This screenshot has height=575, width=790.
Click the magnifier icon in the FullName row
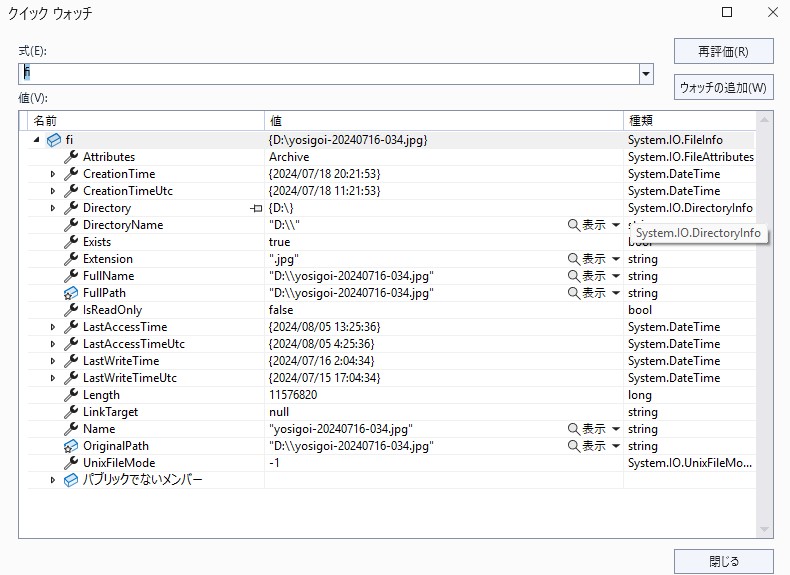573,276
